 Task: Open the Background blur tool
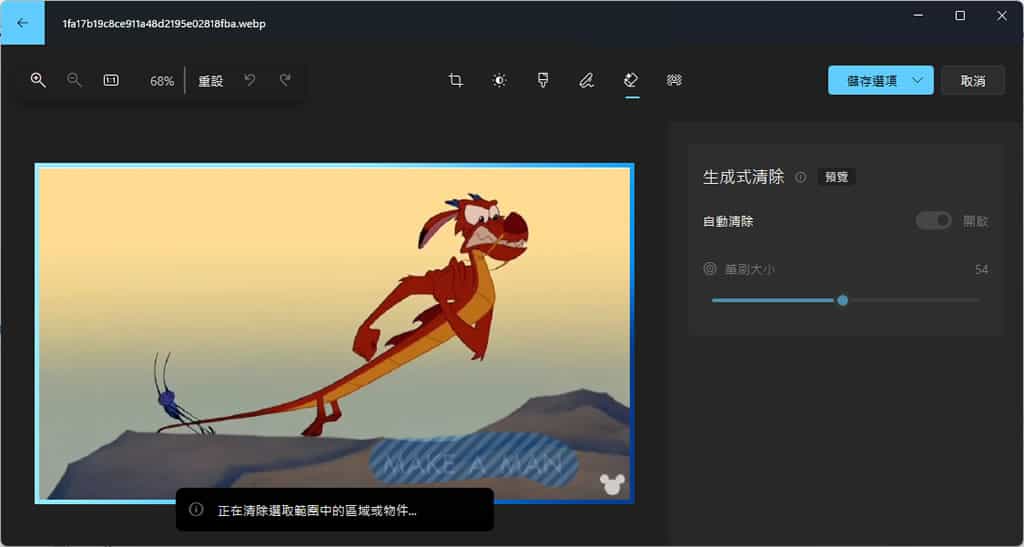pyautogui.click(x=675, y=80)
